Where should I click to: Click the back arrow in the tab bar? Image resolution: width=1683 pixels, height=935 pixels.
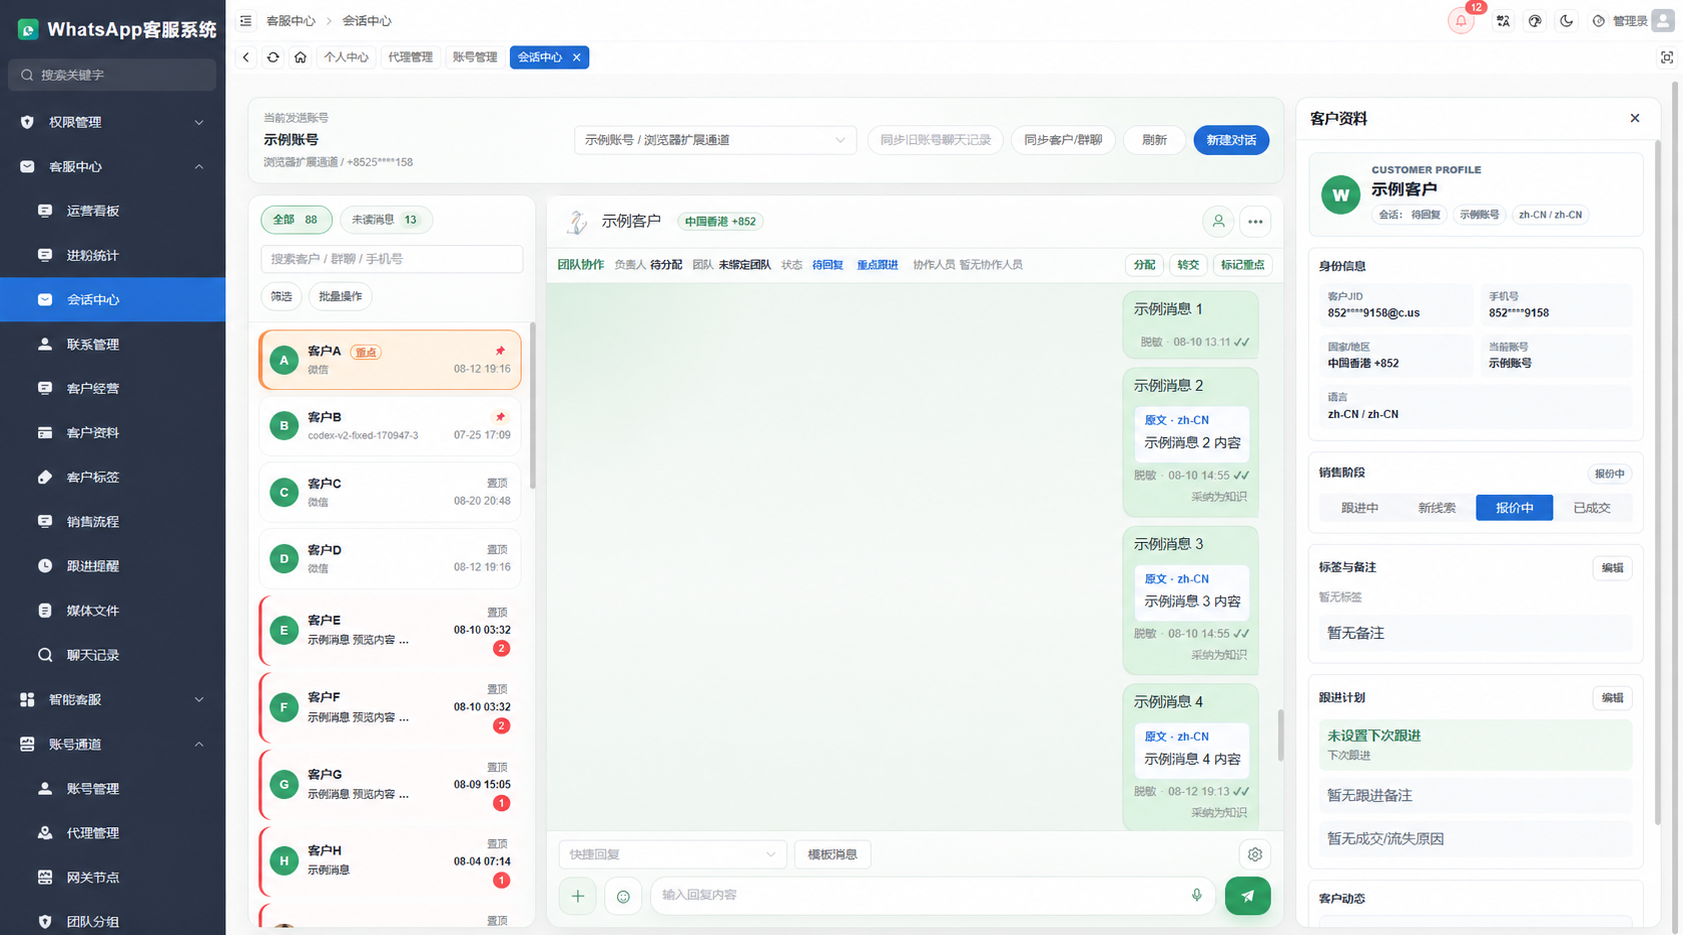coord(246,57)
